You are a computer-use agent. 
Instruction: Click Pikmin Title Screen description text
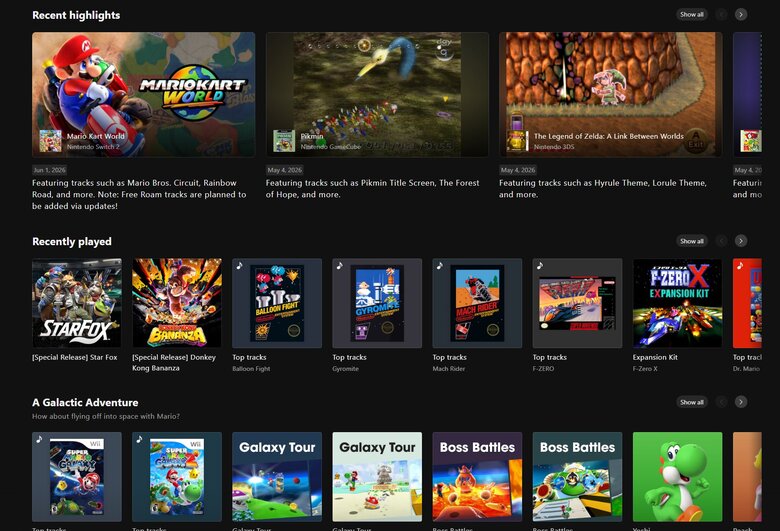[x=372, y=189]
